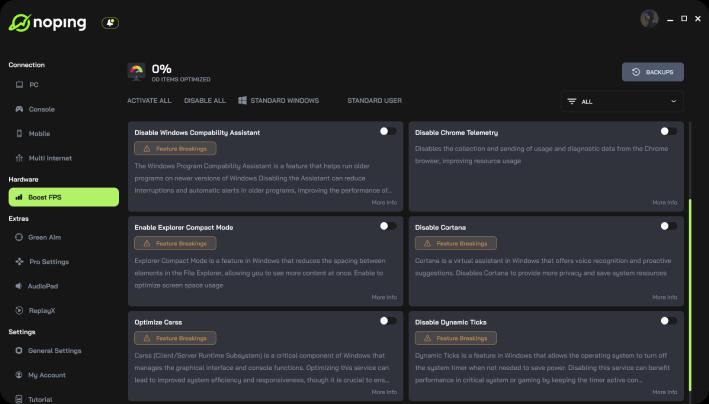Viewport: 709px width, 404px height.
Task: Enable the Explorer Compact Mode switch
Action: point(388,226)
